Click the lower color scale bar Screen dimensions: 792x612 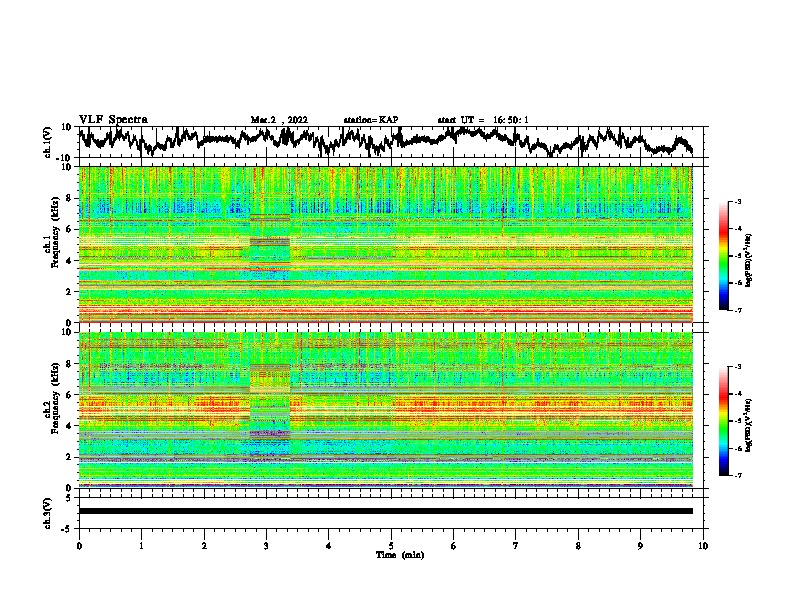coord(724,421)
